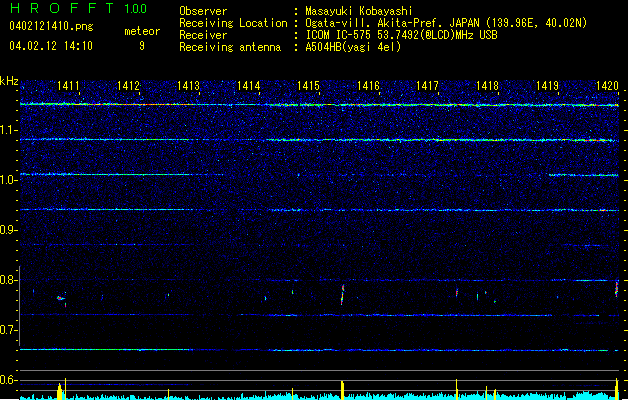
Task: Click the Receiving Location label
Action: pyautogui.click(x=231, y=22)
